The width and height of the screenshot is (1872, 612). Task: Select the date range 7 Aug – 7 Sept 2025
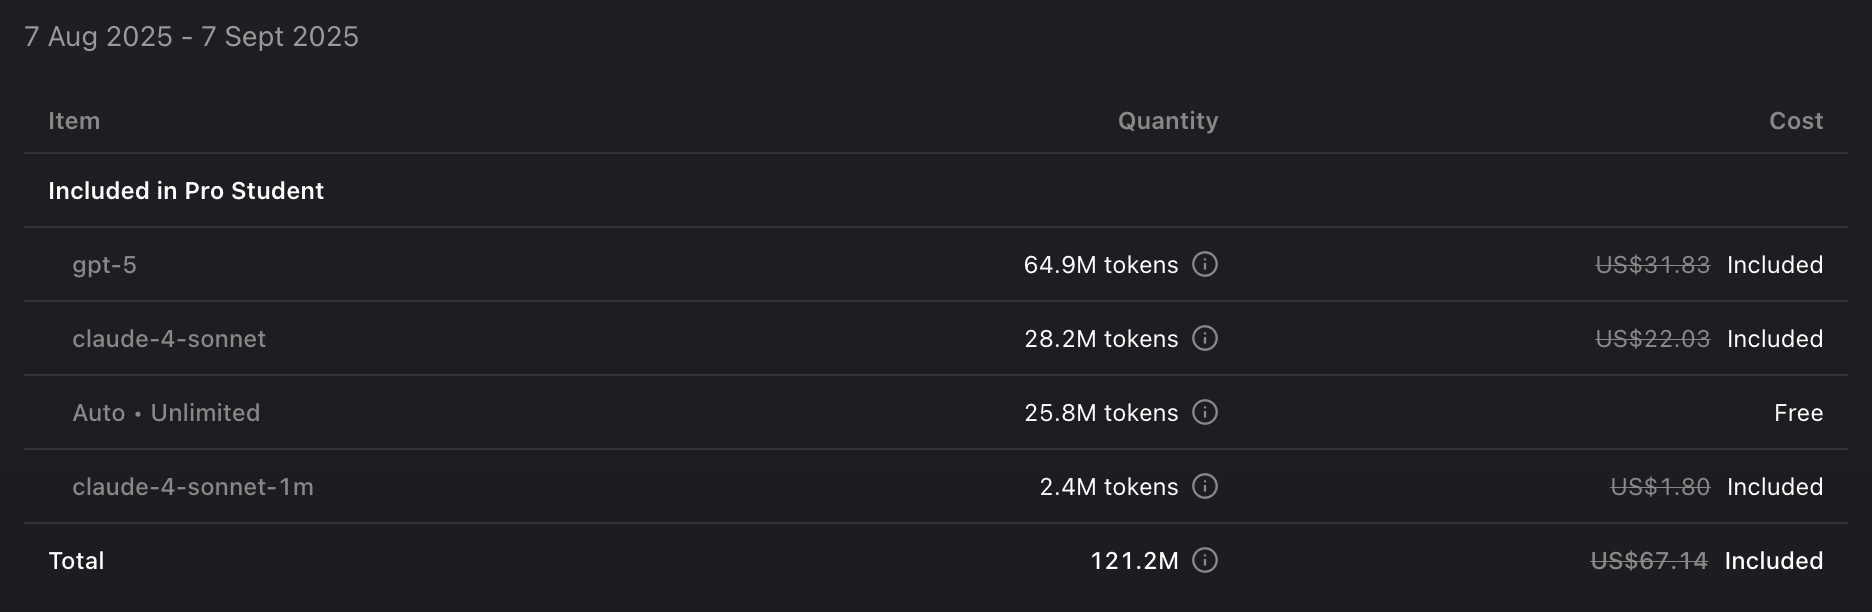click(191, 37)
